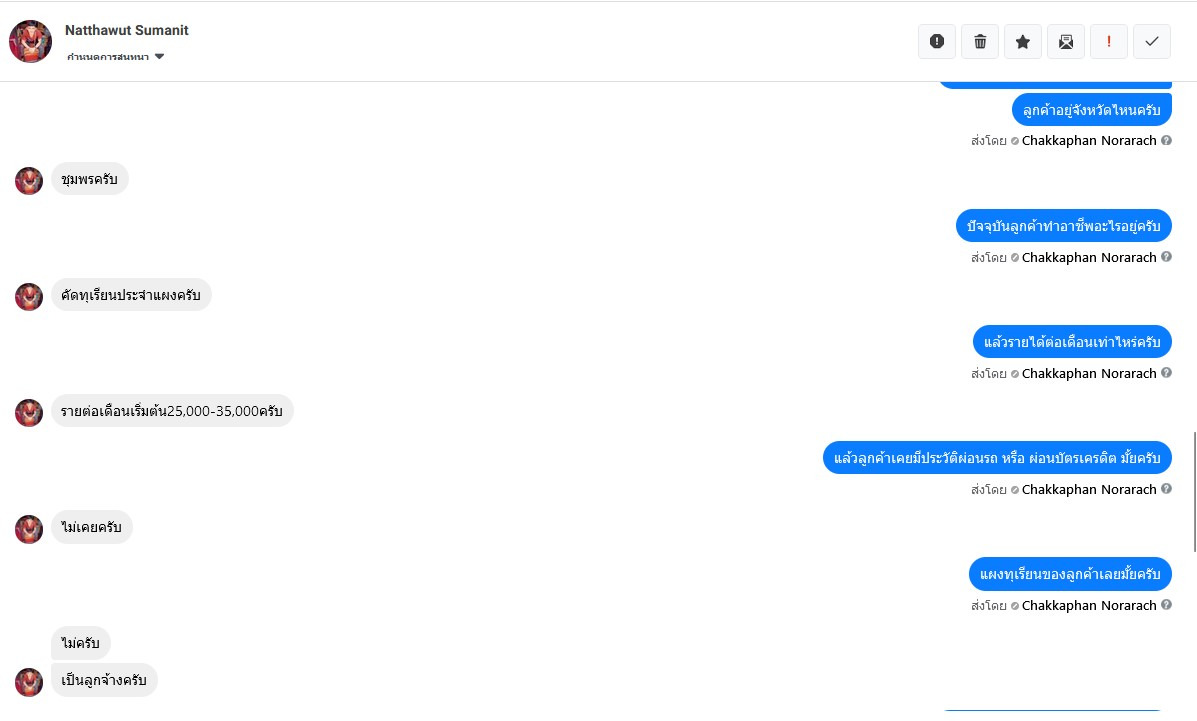Screen dimensions: 1197x721
Task: Click the verified badge icon under the credit history question
Action: click(1015, 490)
